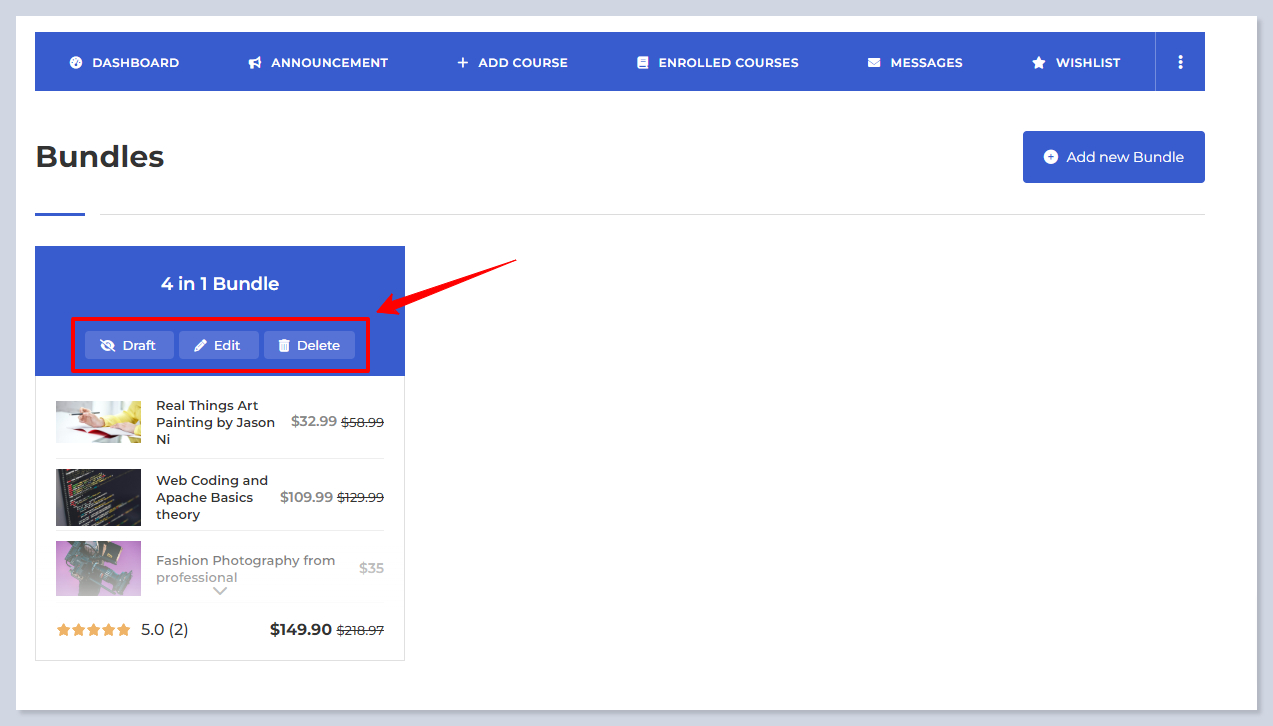Click Web Coding and Apache Basics theory title
The width and height of the screenshot is (1273, 726).
[212, 497]
